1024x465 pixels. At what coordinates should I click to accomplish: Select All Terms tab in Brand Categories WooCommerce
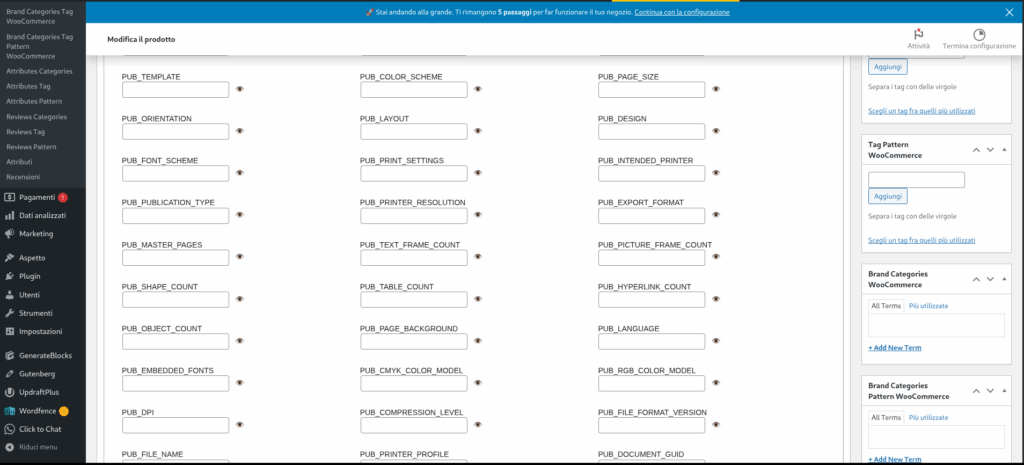(x=886, y=306)
